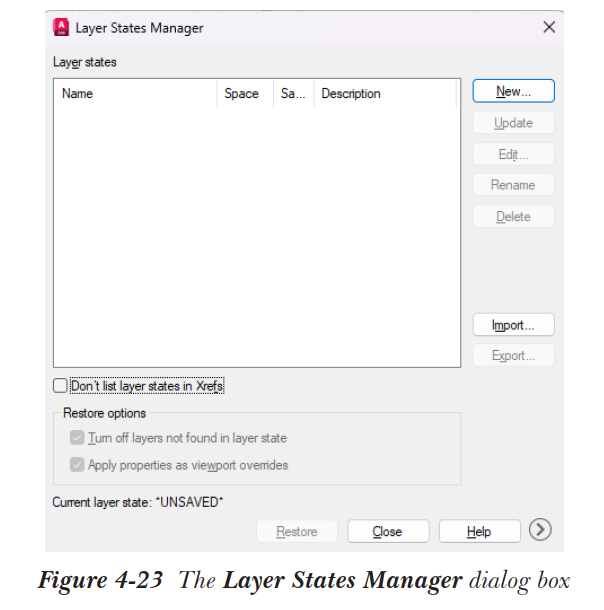Screen dimensions: 604x610
Task: Sort by the Space column header
Action: tap(245, 93)
